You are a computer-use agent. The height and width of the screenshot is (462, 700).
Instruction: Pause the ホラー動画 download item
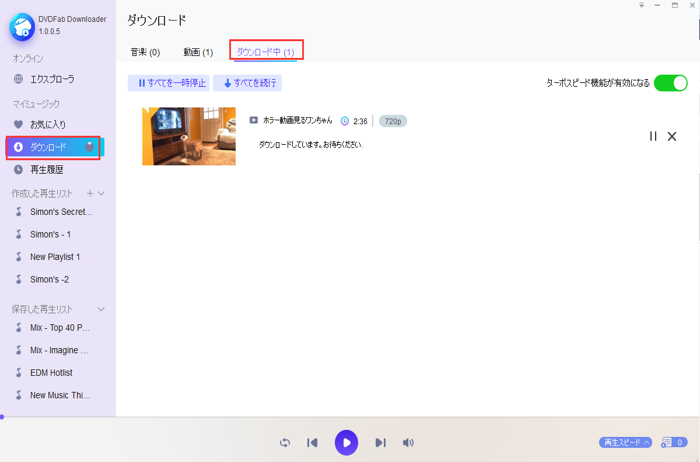[653, 136]
